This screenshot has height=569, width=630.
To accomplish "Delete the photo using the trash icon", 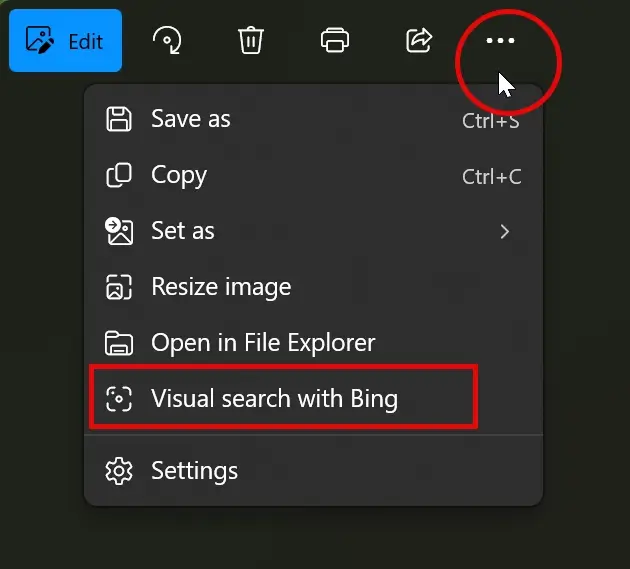I will click(251, 40).
